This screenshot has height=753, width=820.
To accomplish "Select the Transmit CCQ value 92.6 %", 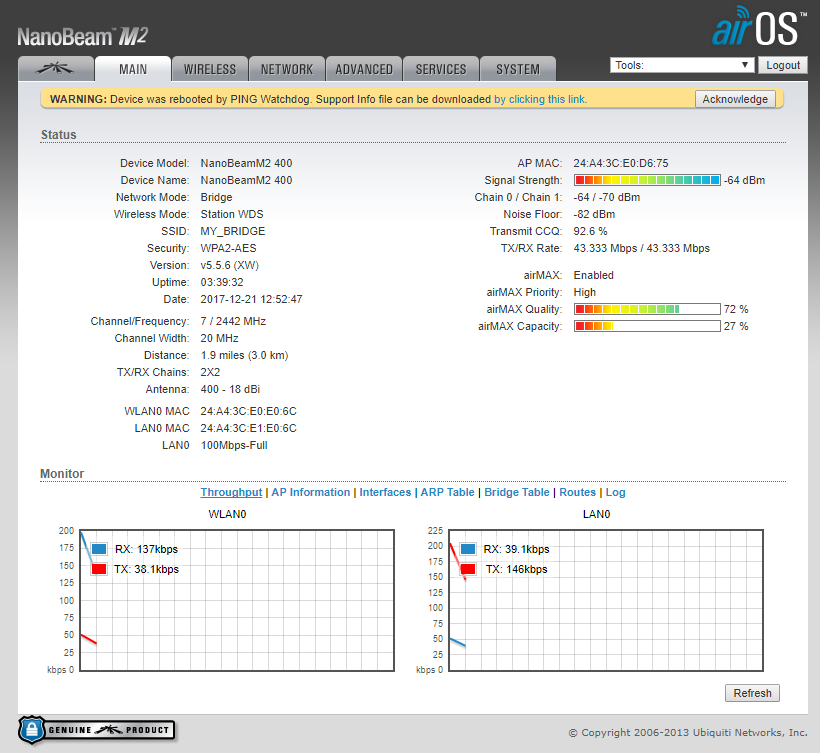I will (590, 231).
